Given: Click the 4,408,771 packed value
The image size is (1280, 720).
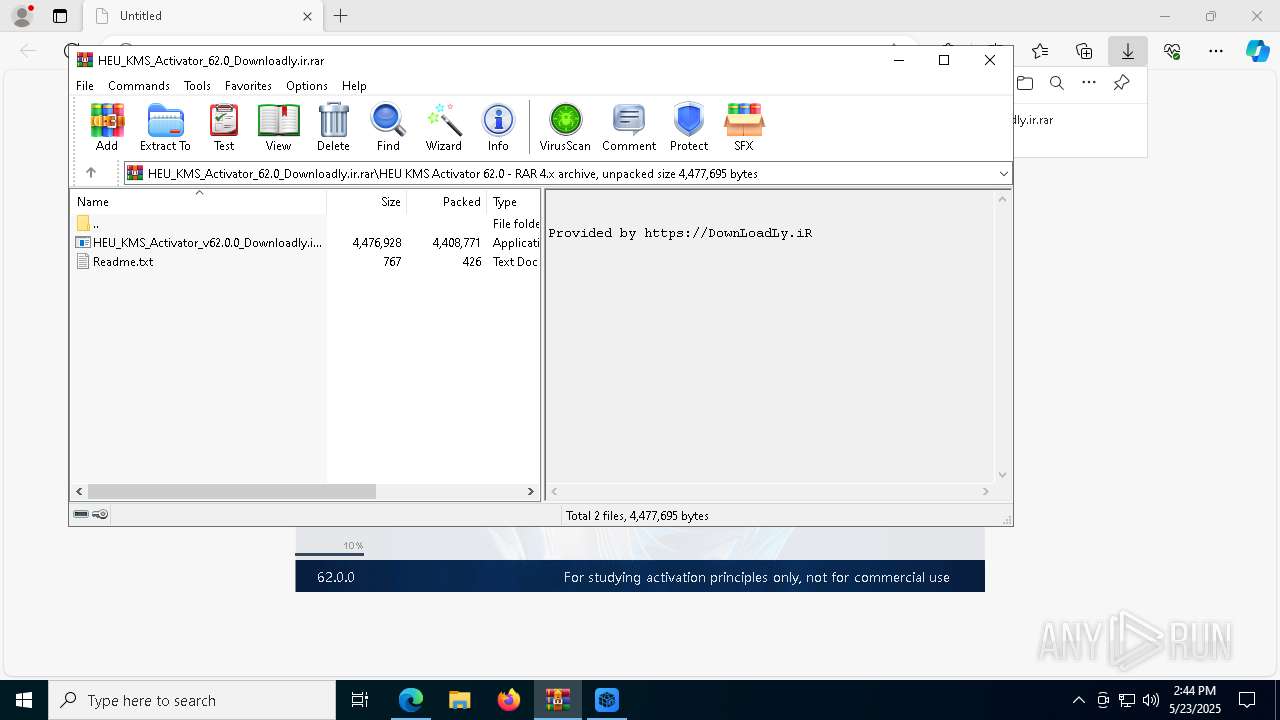Looking at the screenshot, I should click(x=457, y=243).
